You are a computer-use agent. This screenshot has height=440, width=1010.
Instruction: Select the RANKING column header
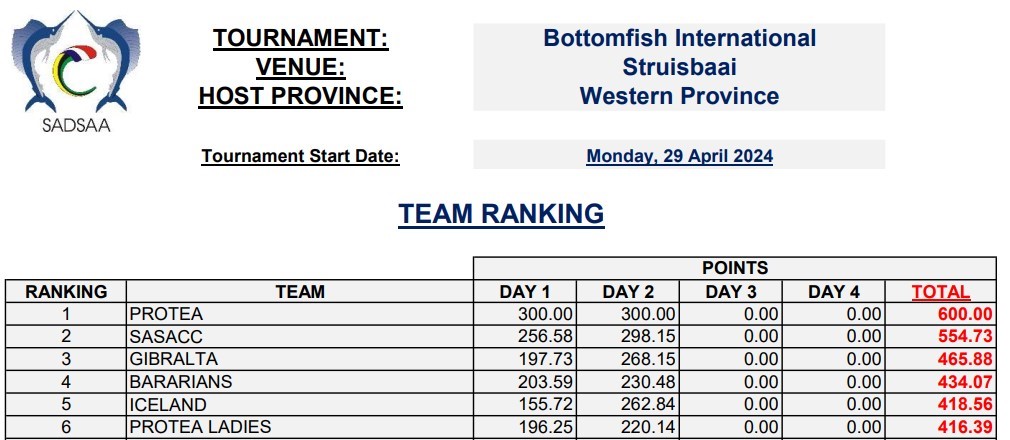(x=66, y=292)
